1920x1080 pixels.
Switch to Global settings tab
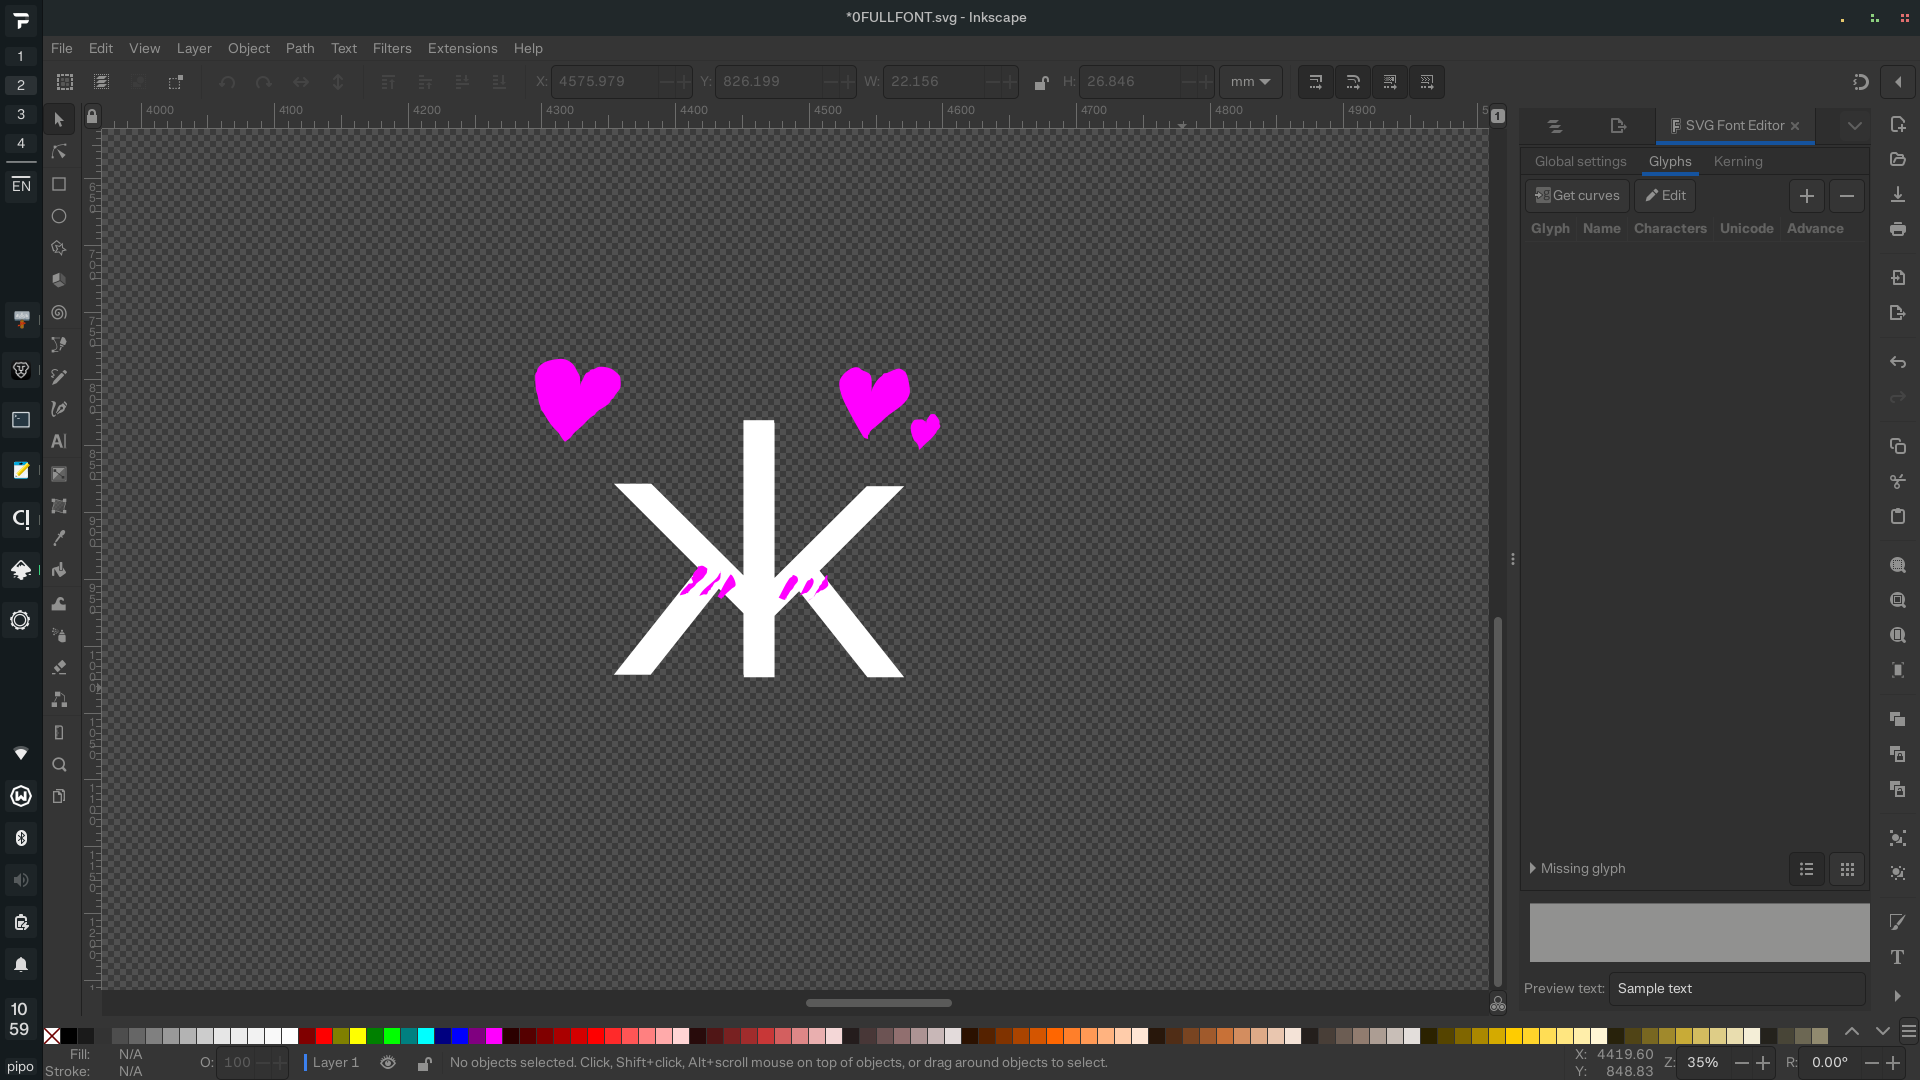pyautogui.click(x=1580, y=161)
